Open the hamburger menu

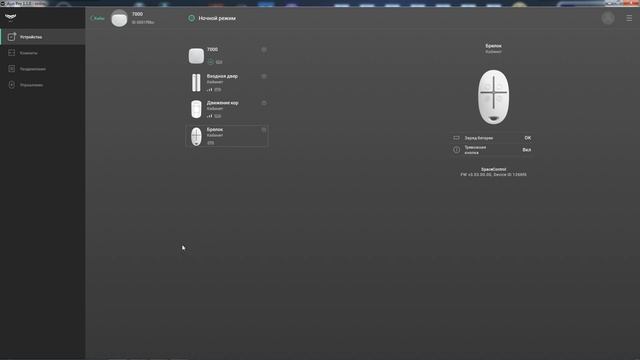point(629,18)
